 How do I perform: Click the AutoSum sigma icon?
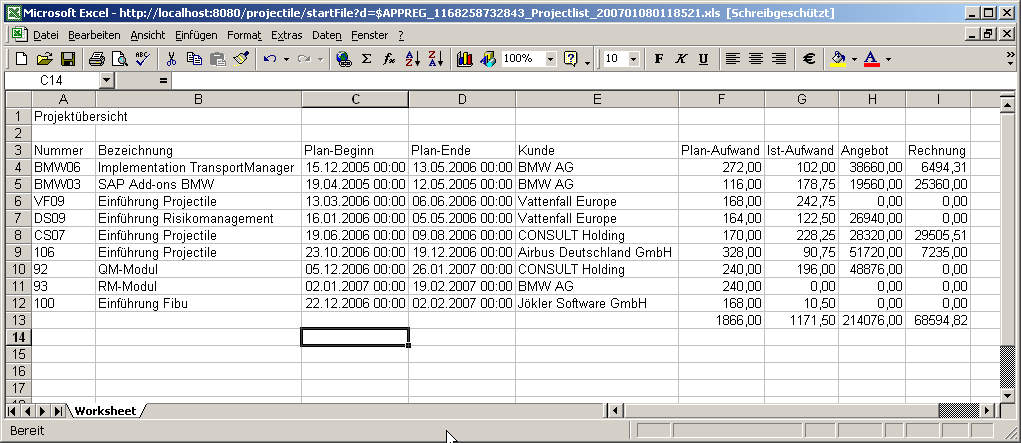pyautogui.click(x=366, y=59)
